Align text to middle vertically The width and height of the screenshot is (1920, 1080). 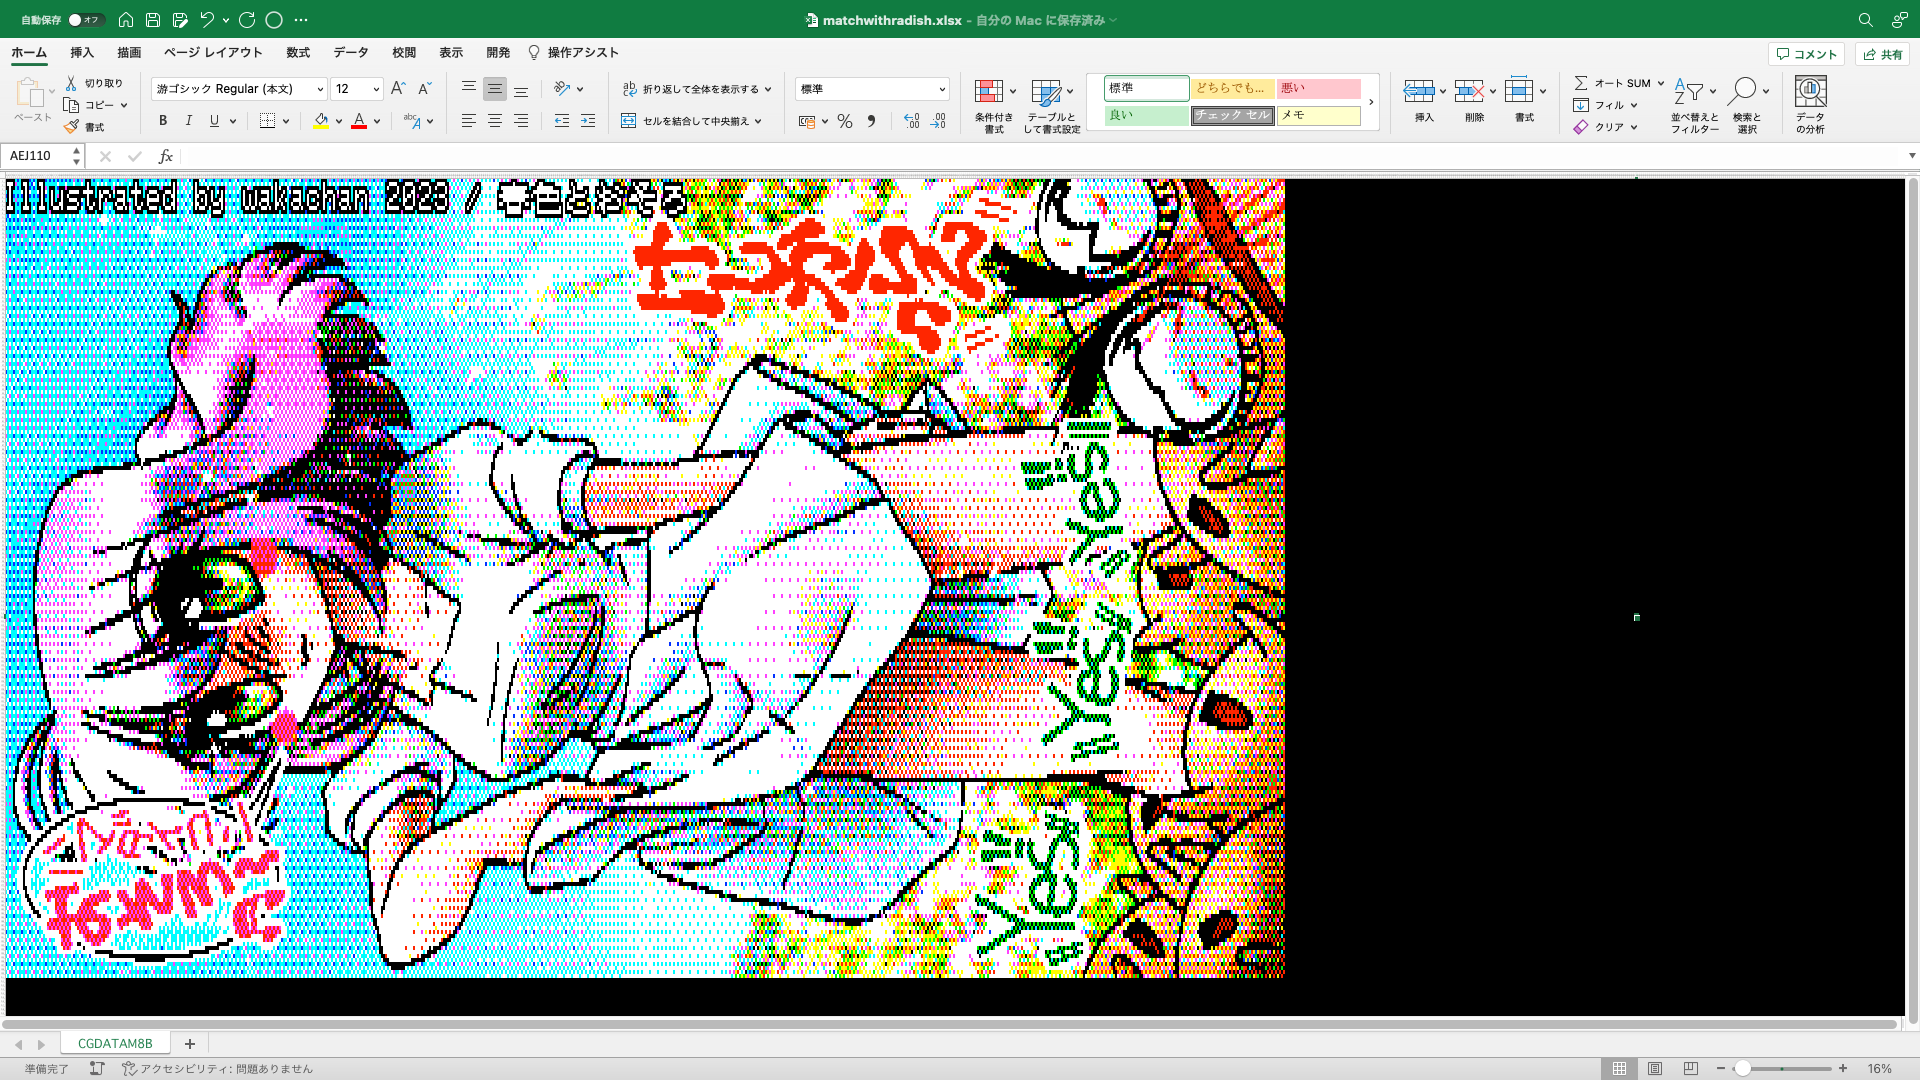[x=494, y=89]
